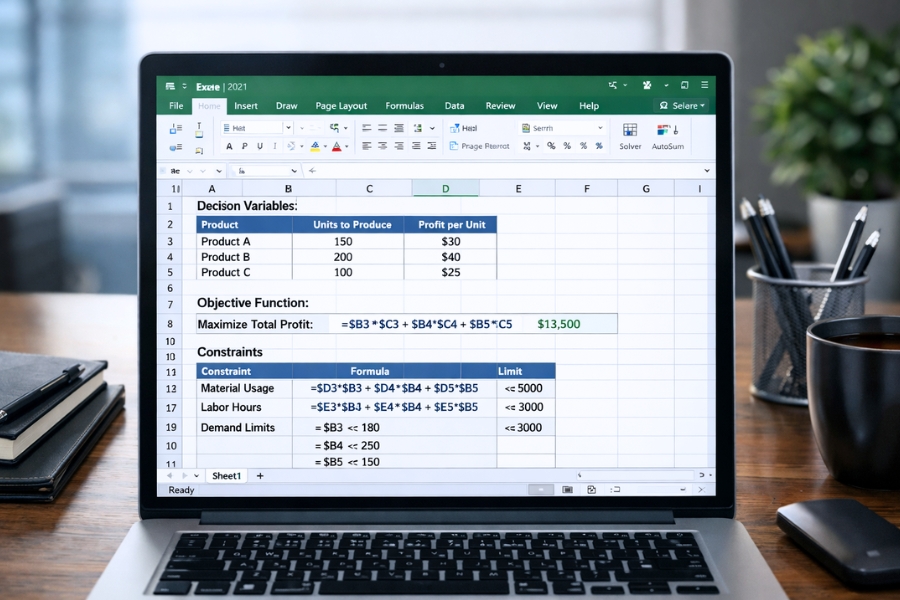Open the Name Box dropdown arrow

click(x=218, y=171)
